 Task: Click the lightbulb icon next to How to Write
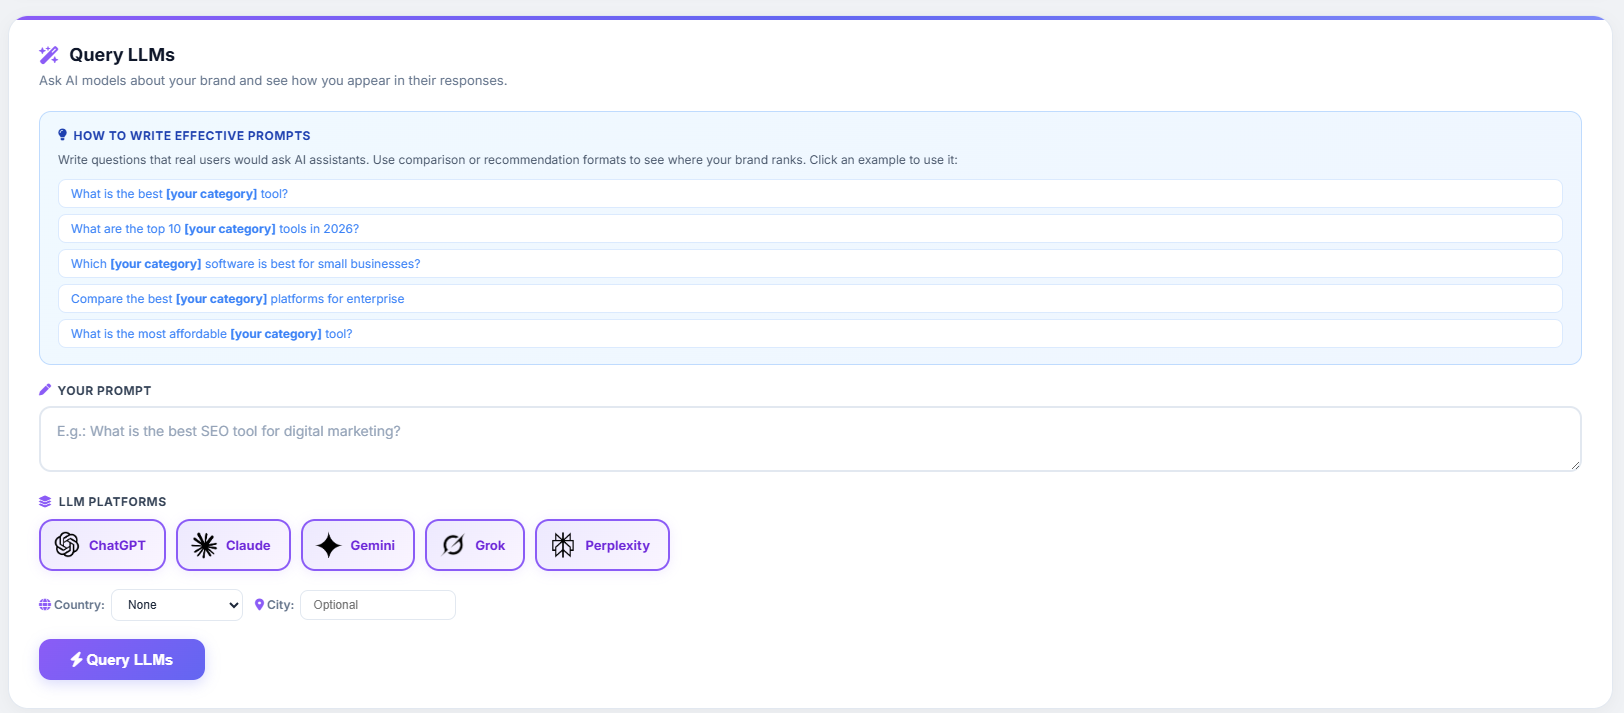[63, 135]
